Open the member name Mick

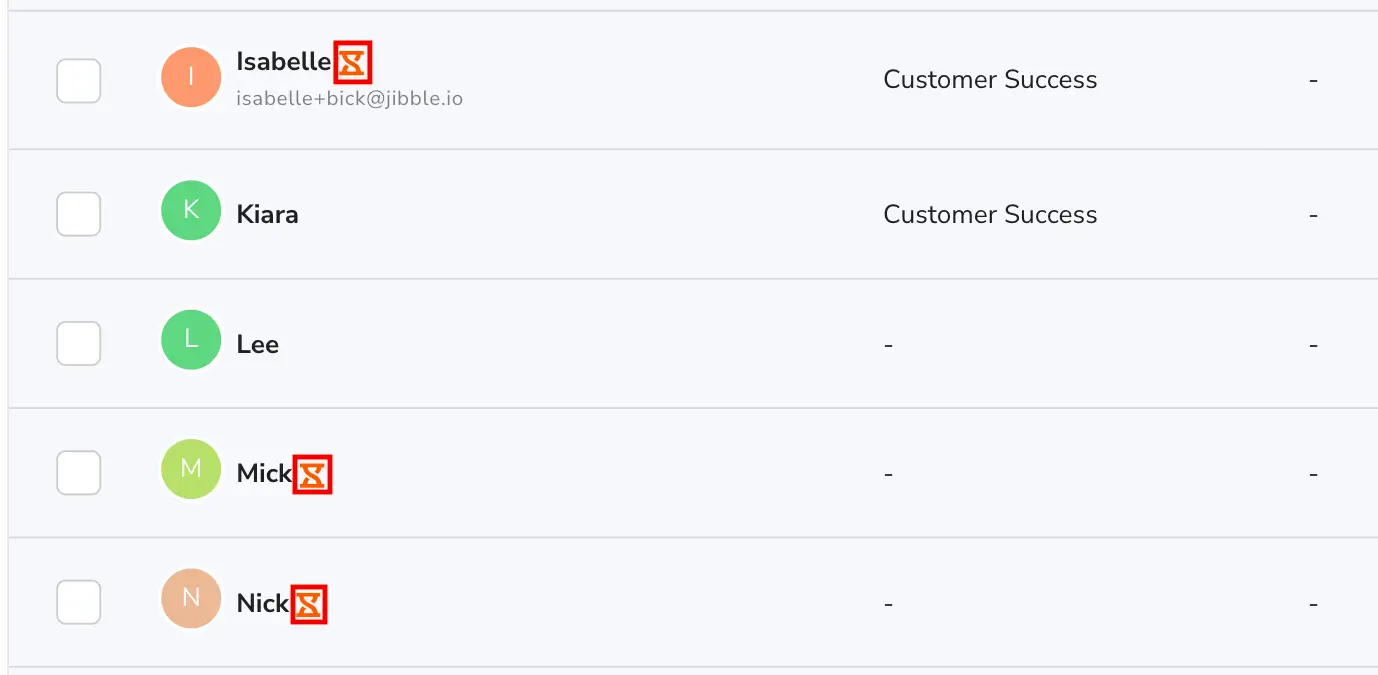tap(264, 474)
